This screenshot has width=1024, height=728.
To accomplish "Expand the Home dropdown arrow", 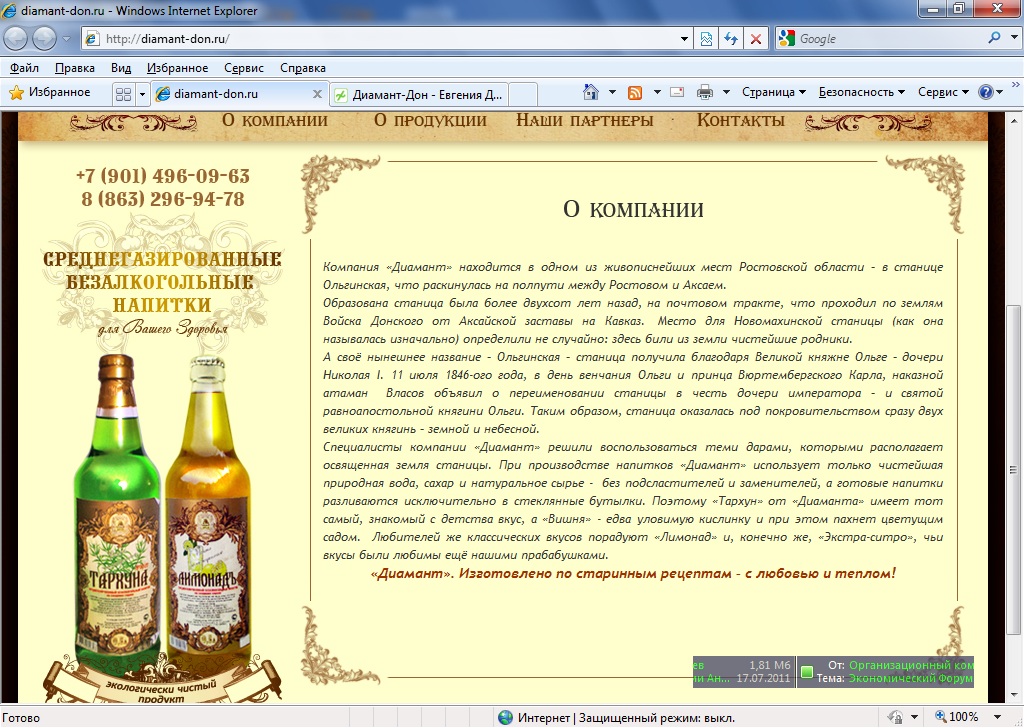I will (612, 92).
